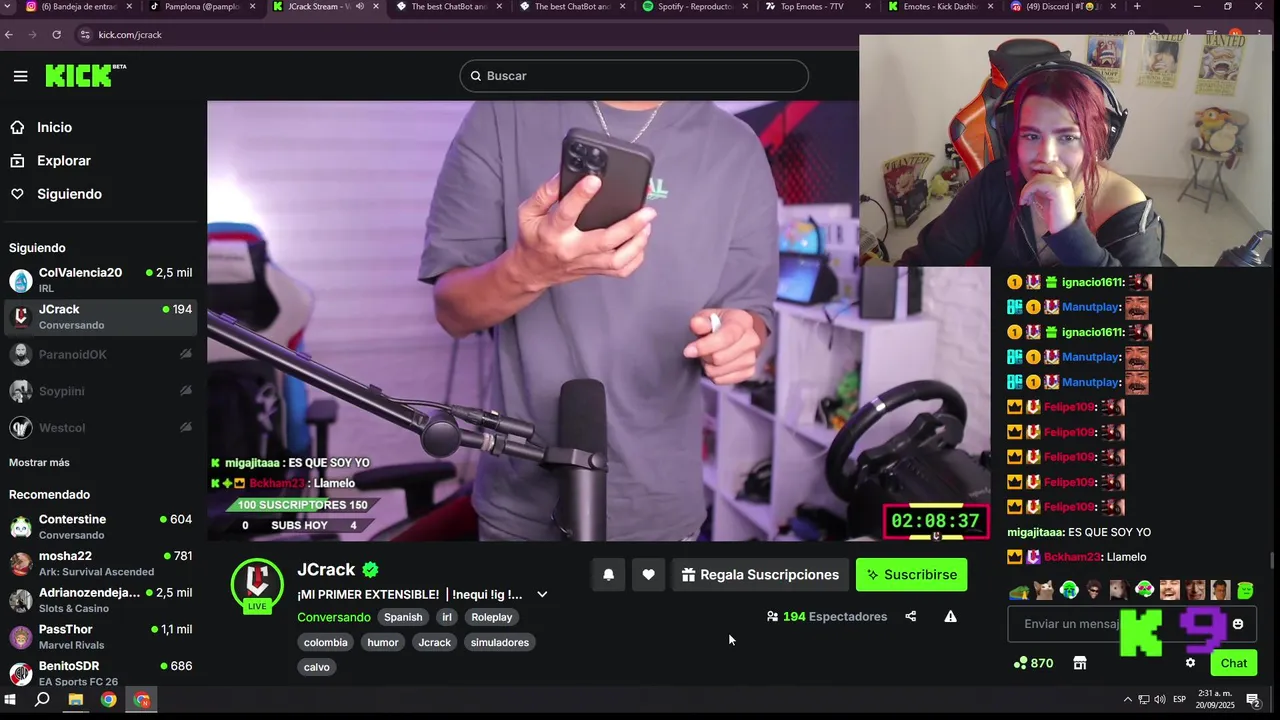
Task: Open offline channel ParanoidOK
Action: [100, 354]
